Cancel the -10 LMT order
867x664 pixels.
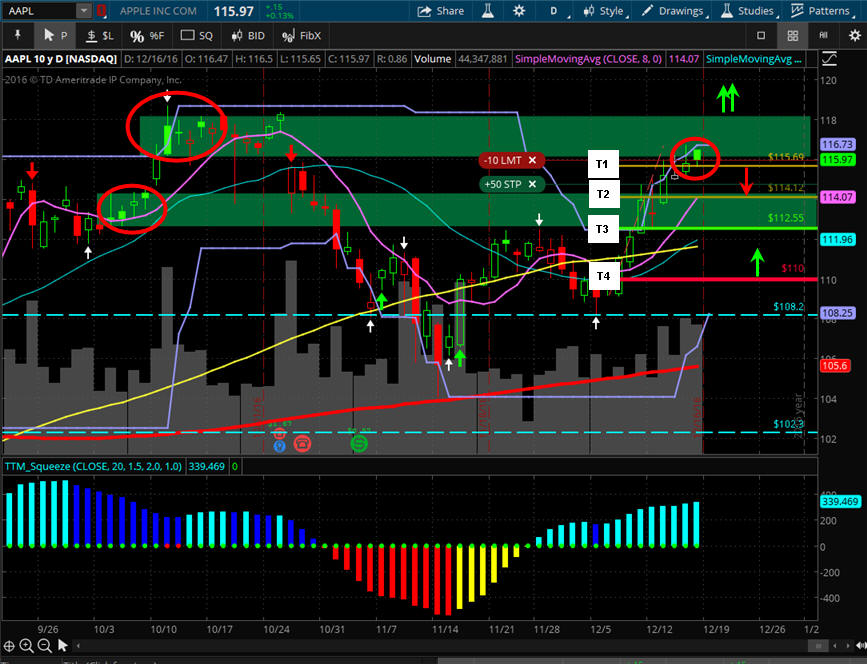click(x=533, y=160)
